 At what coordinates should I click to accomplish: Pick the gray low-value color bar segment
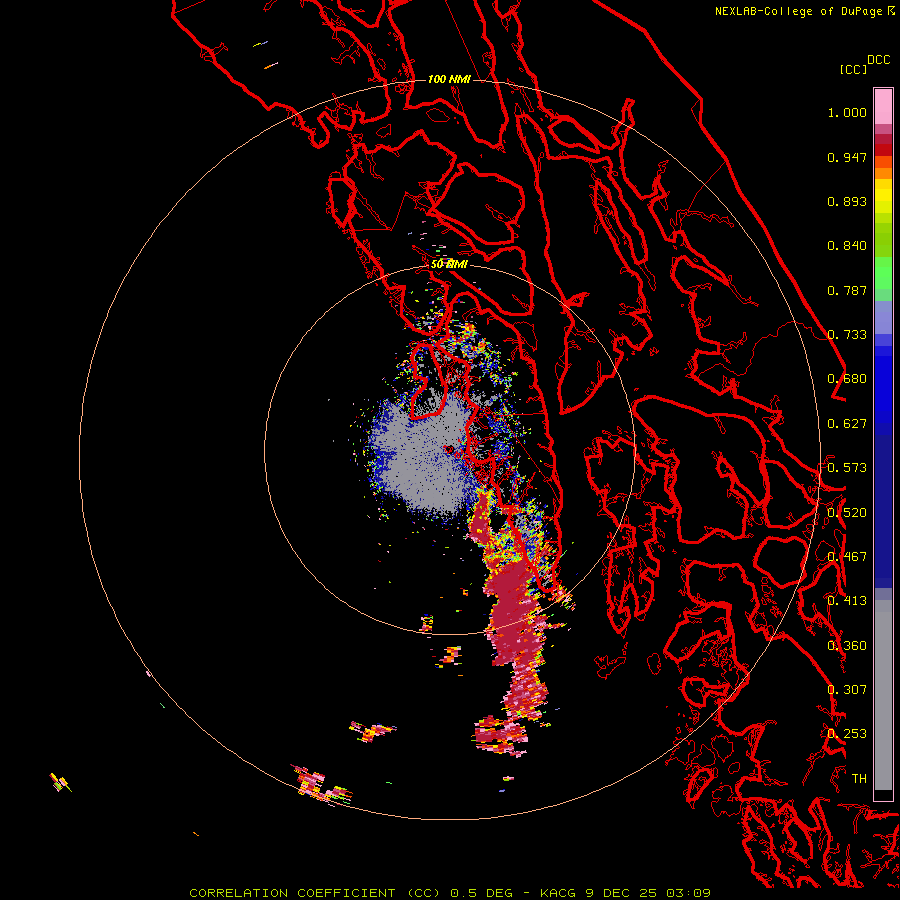pos(883,695)
